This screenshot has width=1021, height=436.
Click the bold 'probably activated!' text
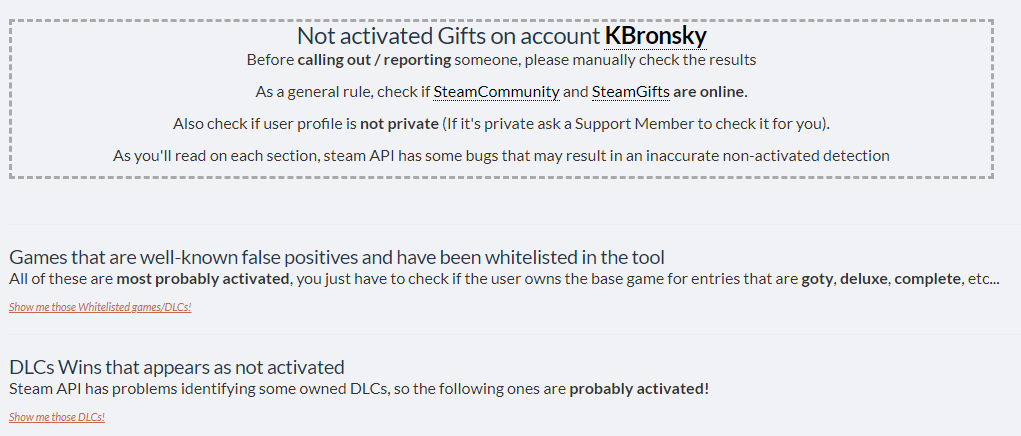(x=639, y=390)
